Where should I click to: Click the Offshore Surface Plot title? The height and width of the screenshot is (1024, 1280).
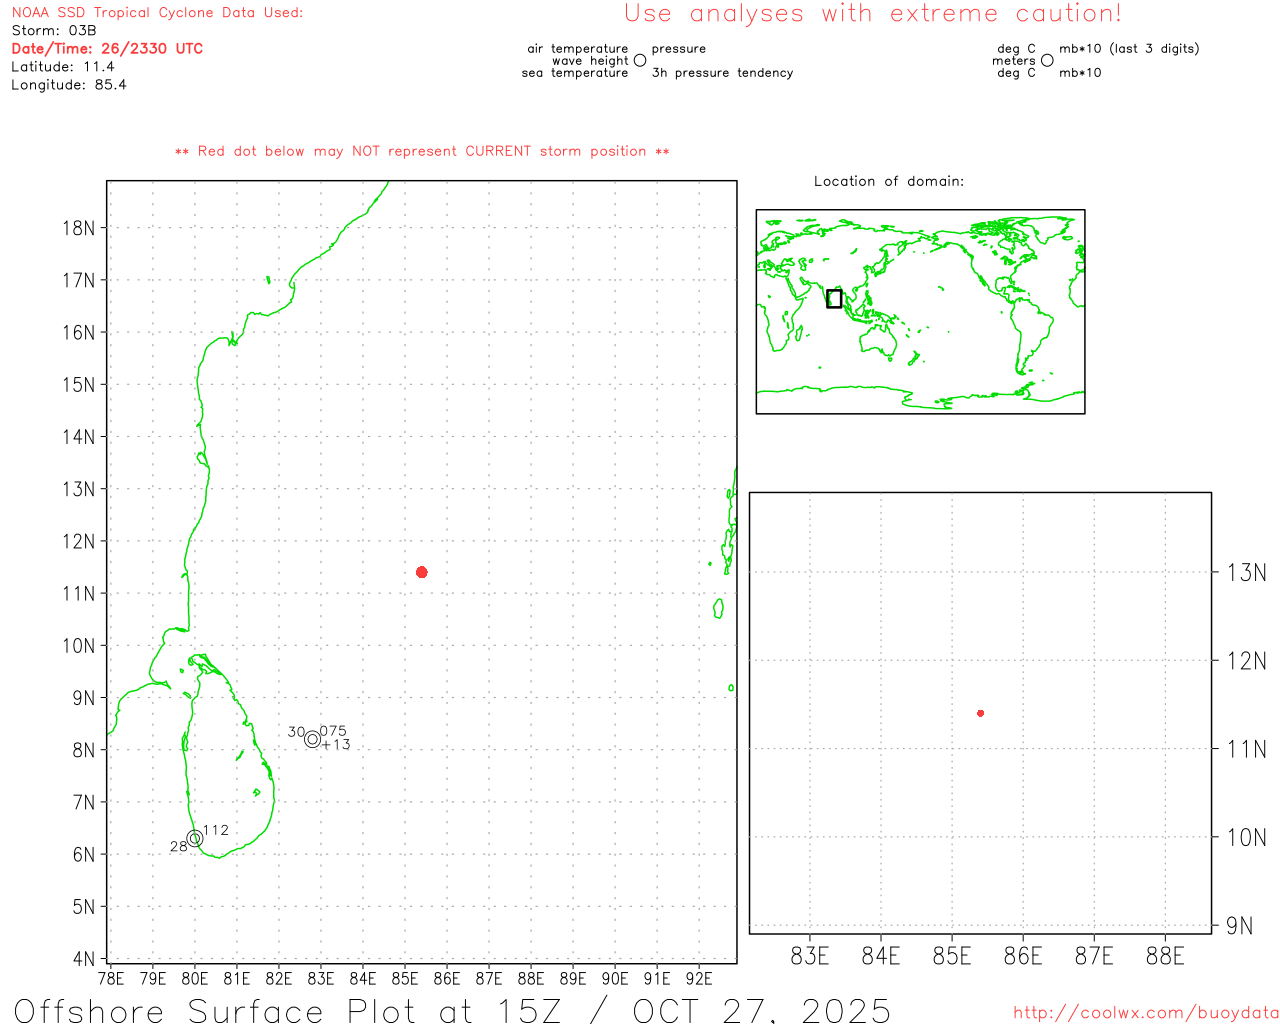452,1010
